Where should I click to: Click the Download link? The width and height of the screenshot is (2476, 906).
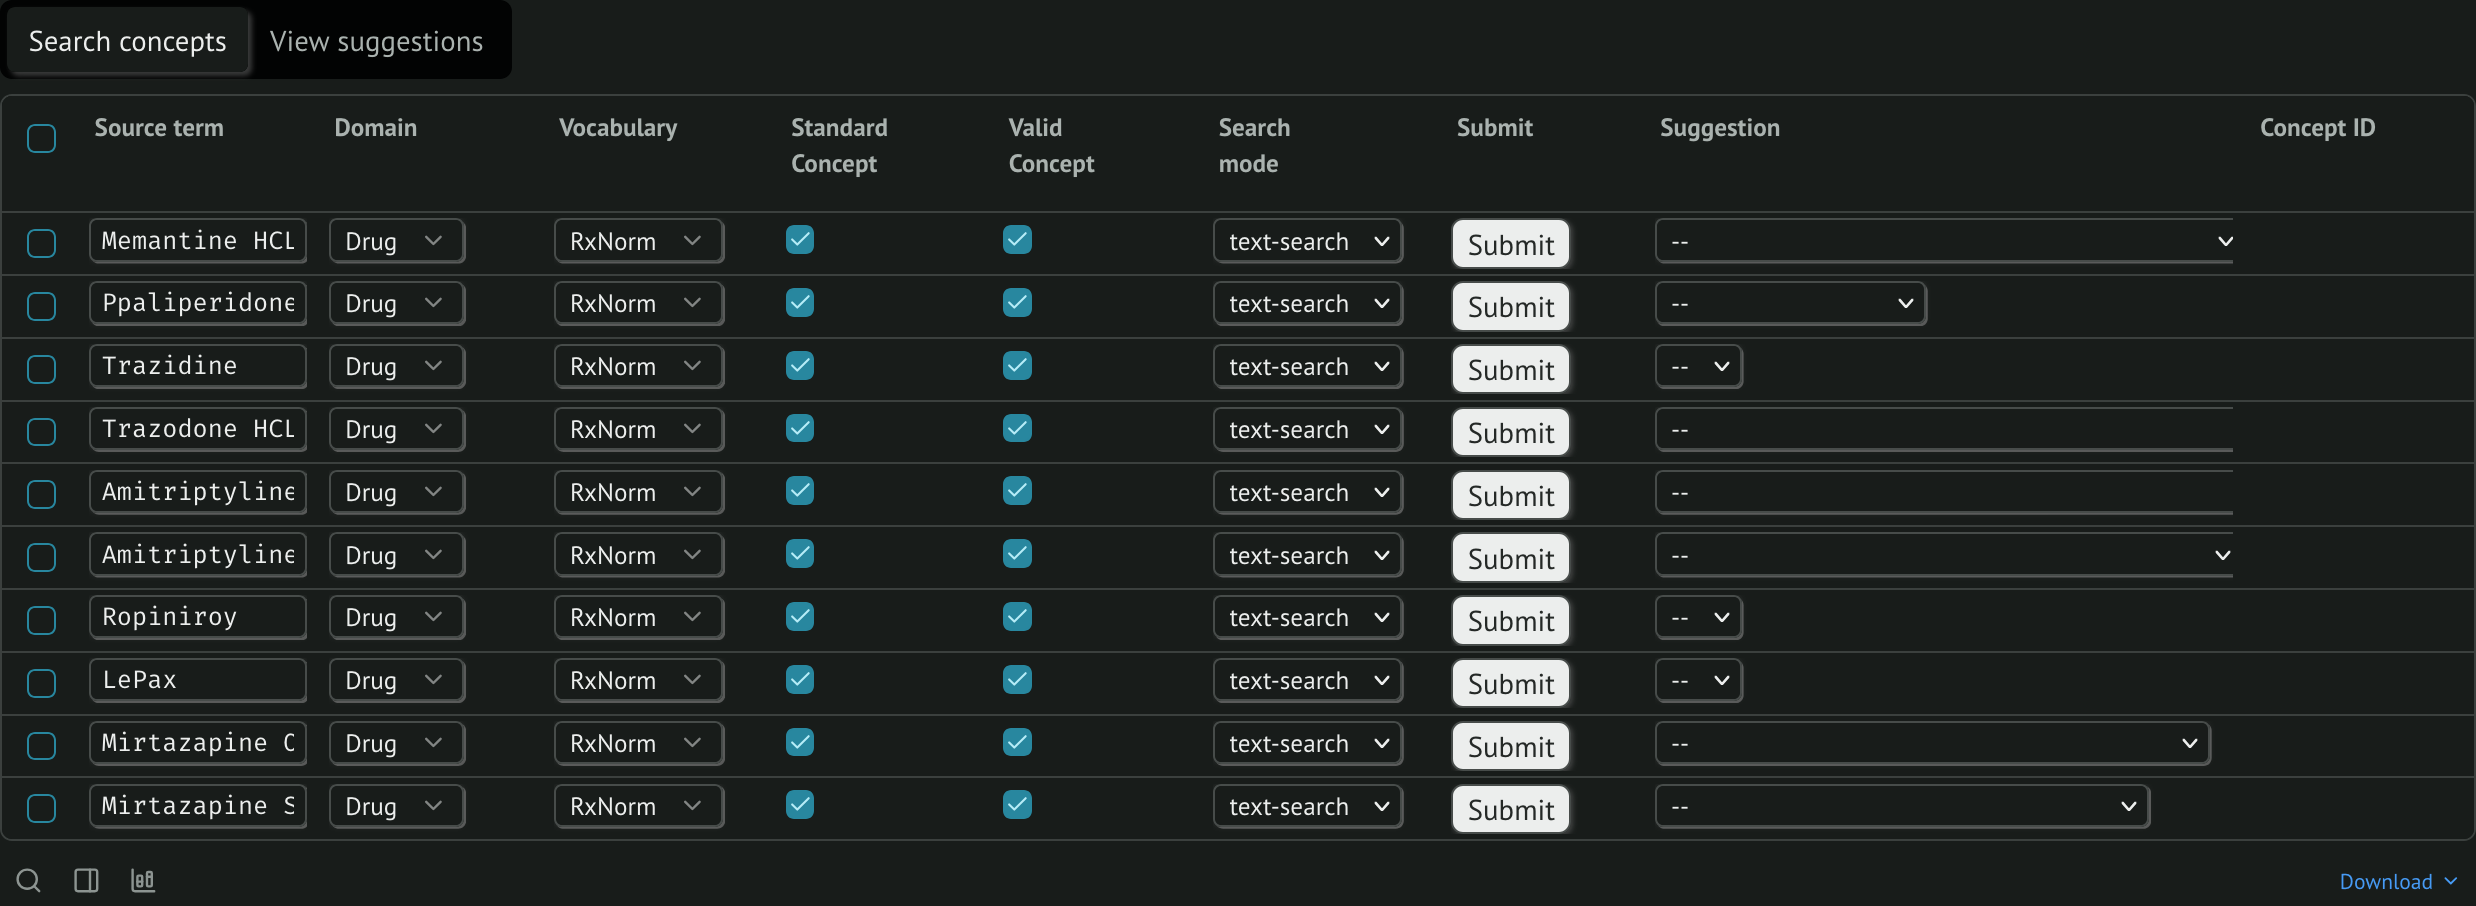click(2389, 881)
